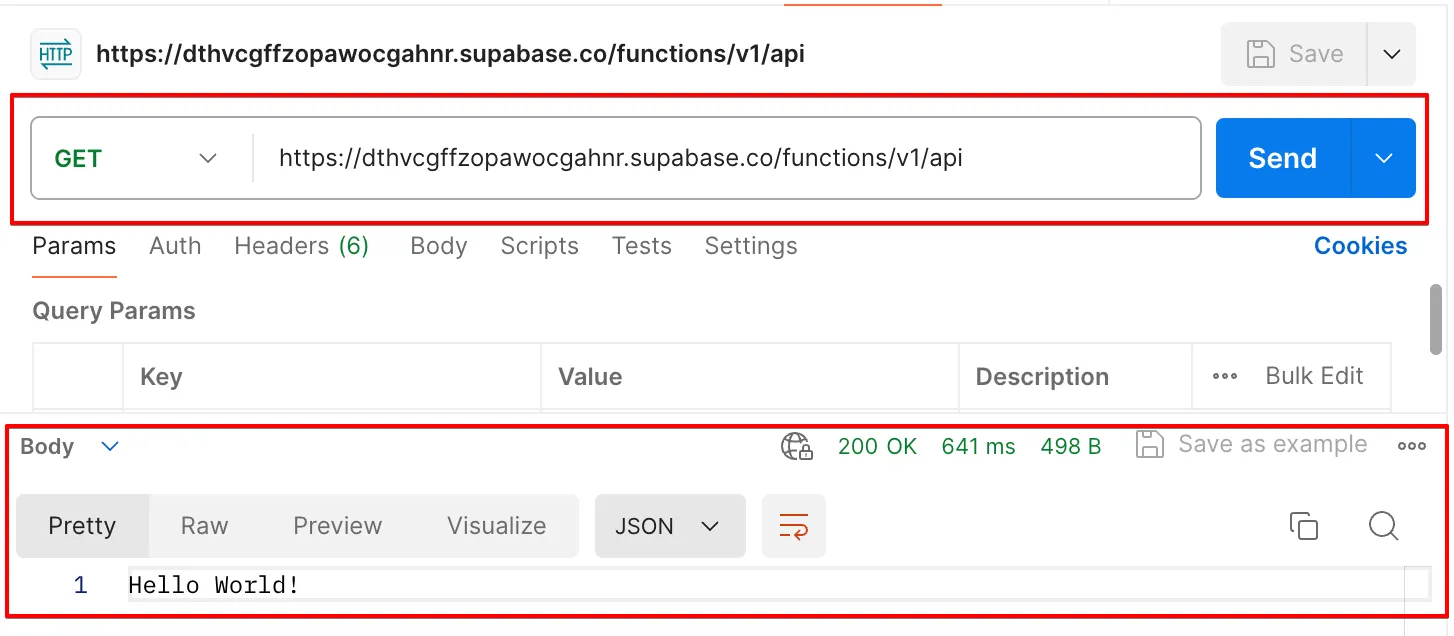Open response options three-dot menu
This screenshot has height=636, width=1454.
[x=1411, y=446]
